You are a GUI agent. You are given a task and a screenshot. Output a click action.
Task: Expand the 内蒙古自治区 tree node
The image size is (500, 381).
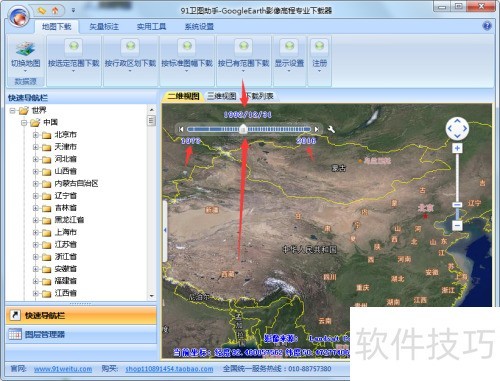[36, 184]
